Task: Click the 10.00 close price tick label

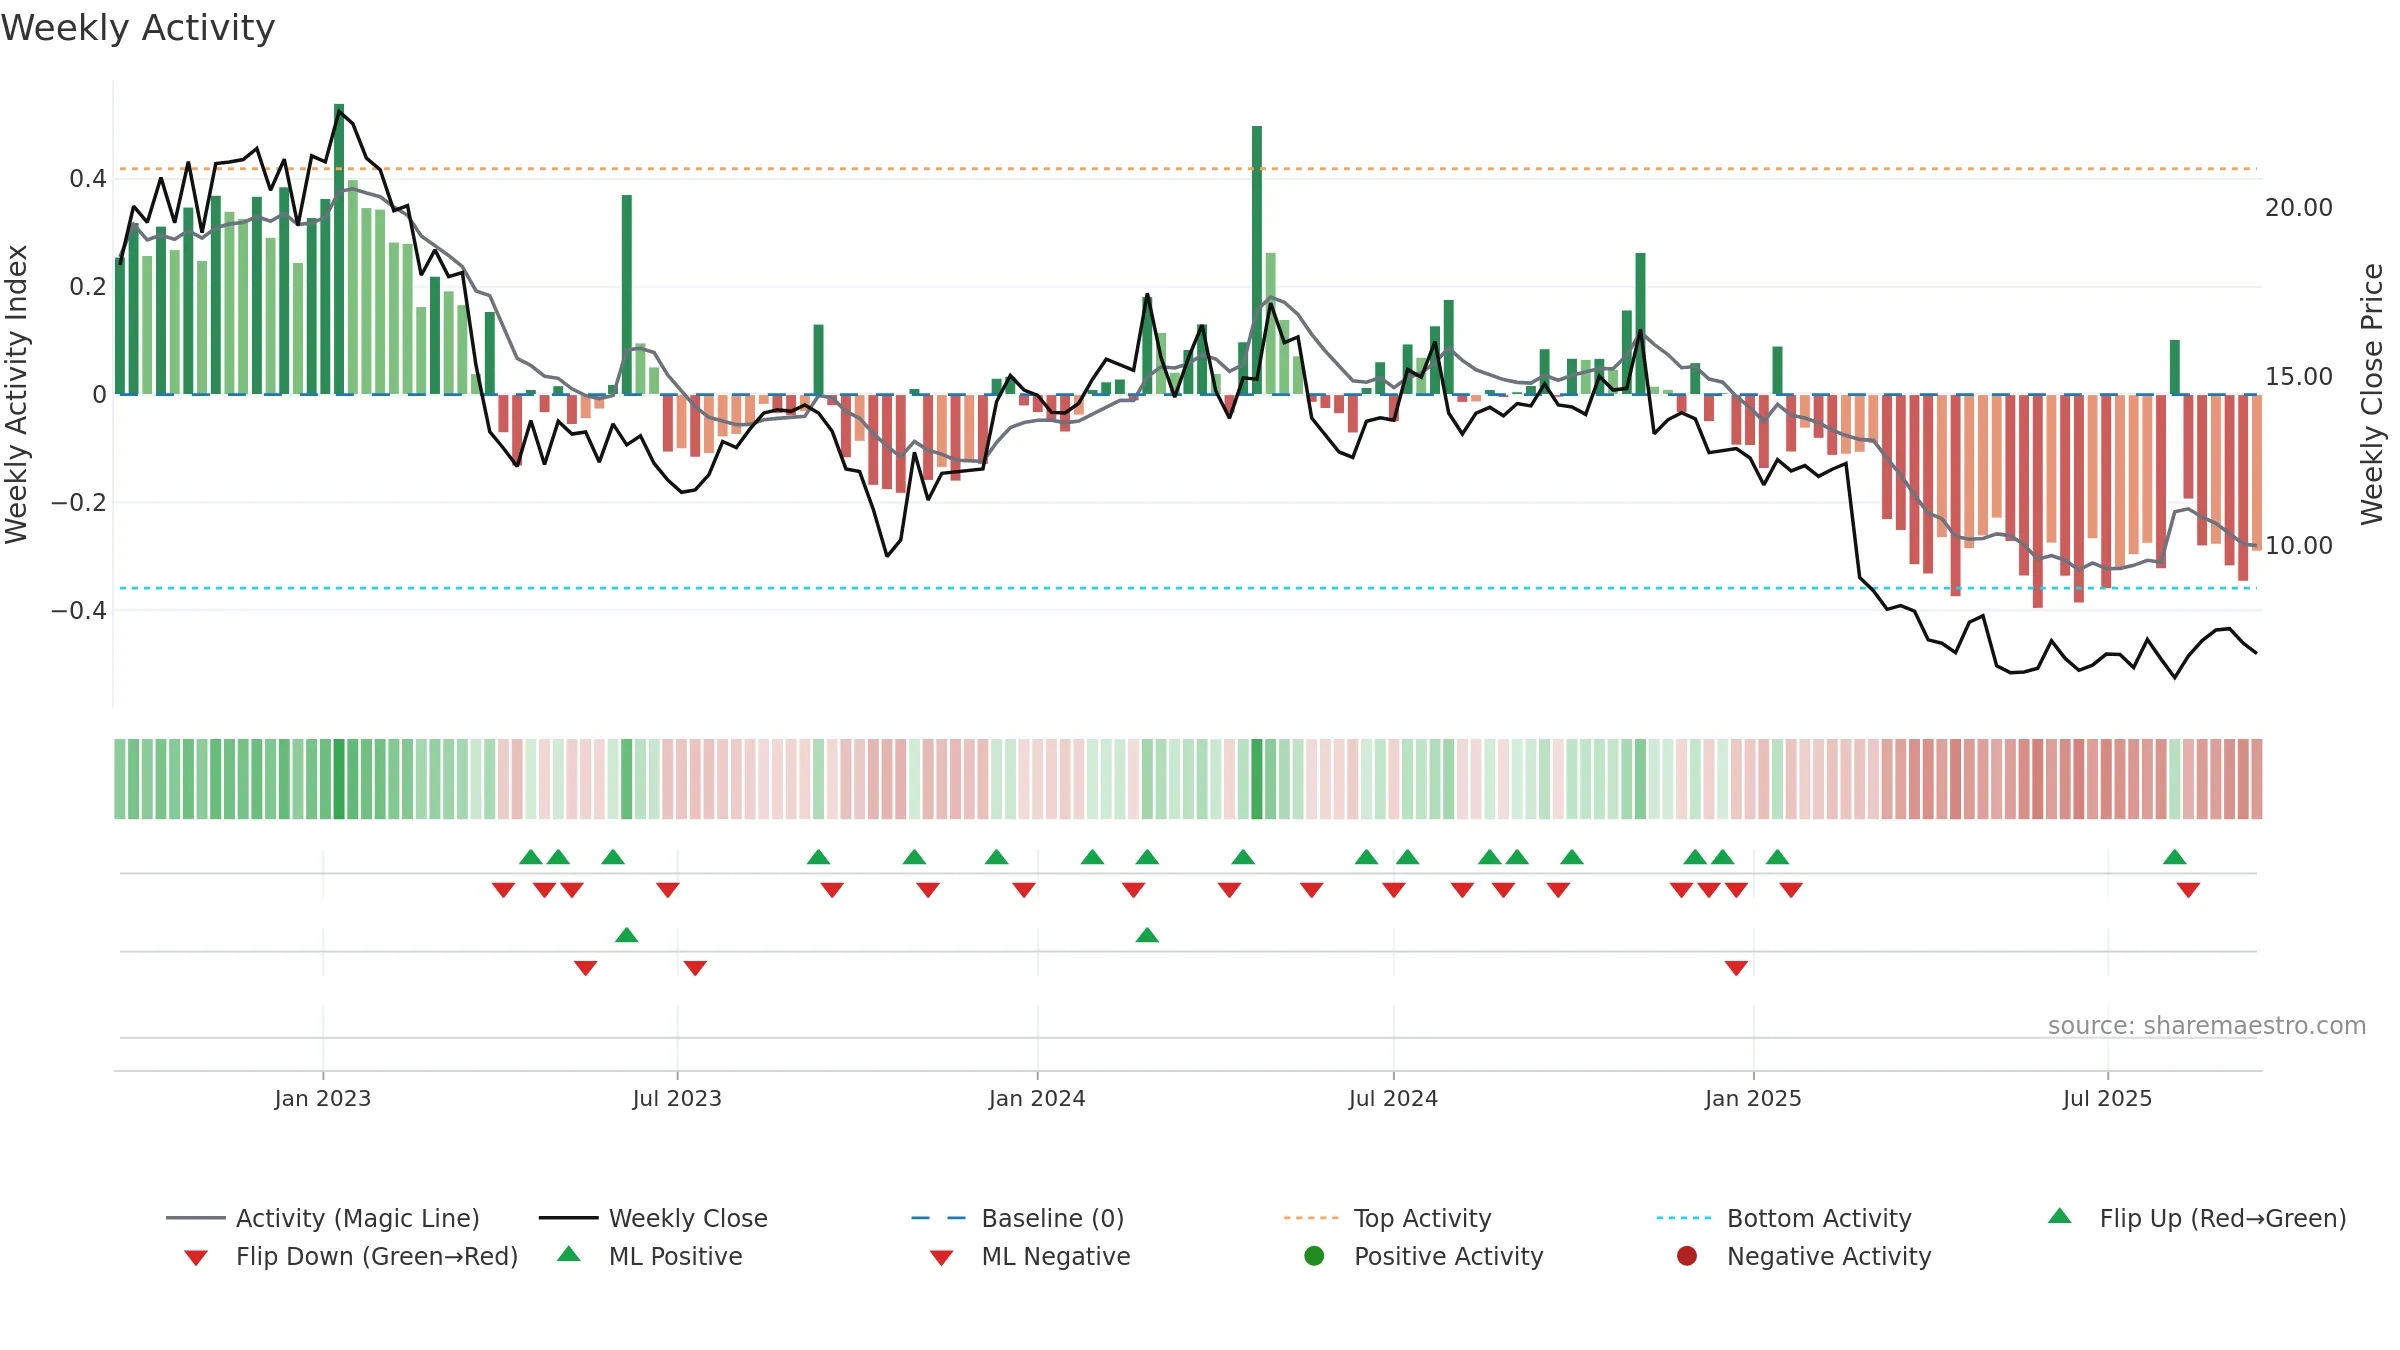Action: (x=2299, y=546)
